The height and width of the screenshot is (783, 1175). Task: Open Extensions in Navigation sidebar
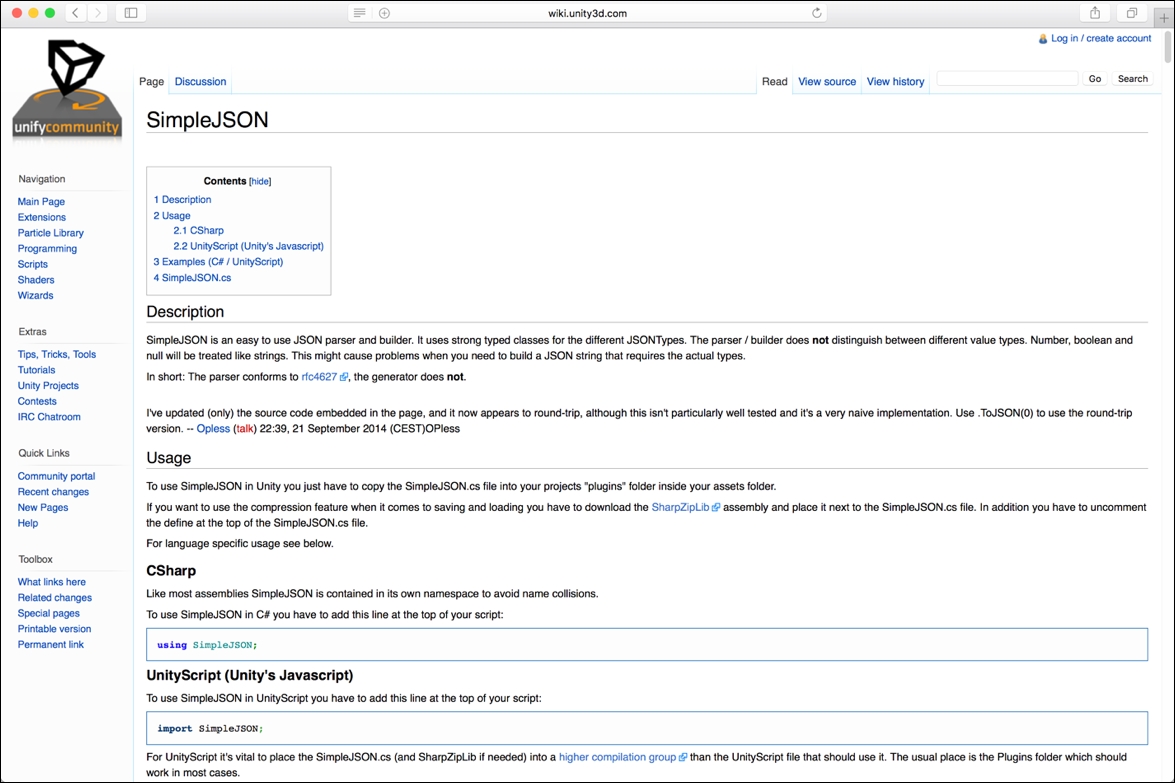click(42, 217)
